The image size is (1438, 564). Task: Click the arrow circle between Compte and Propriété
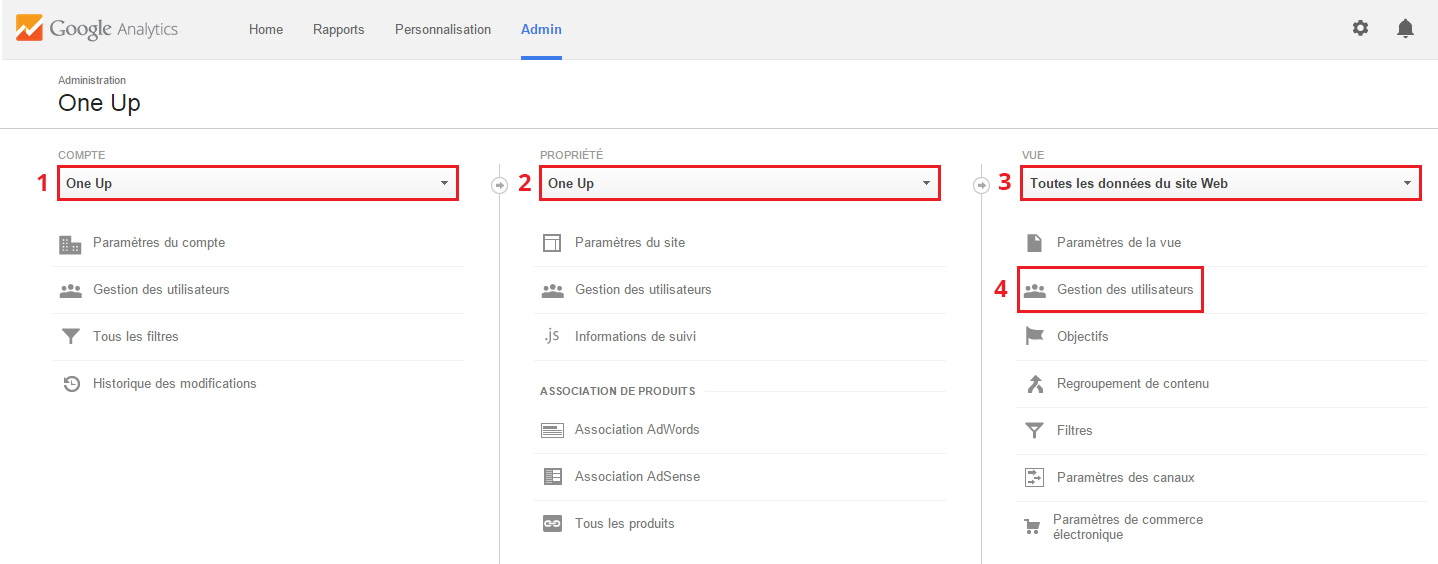click(499, 185)
